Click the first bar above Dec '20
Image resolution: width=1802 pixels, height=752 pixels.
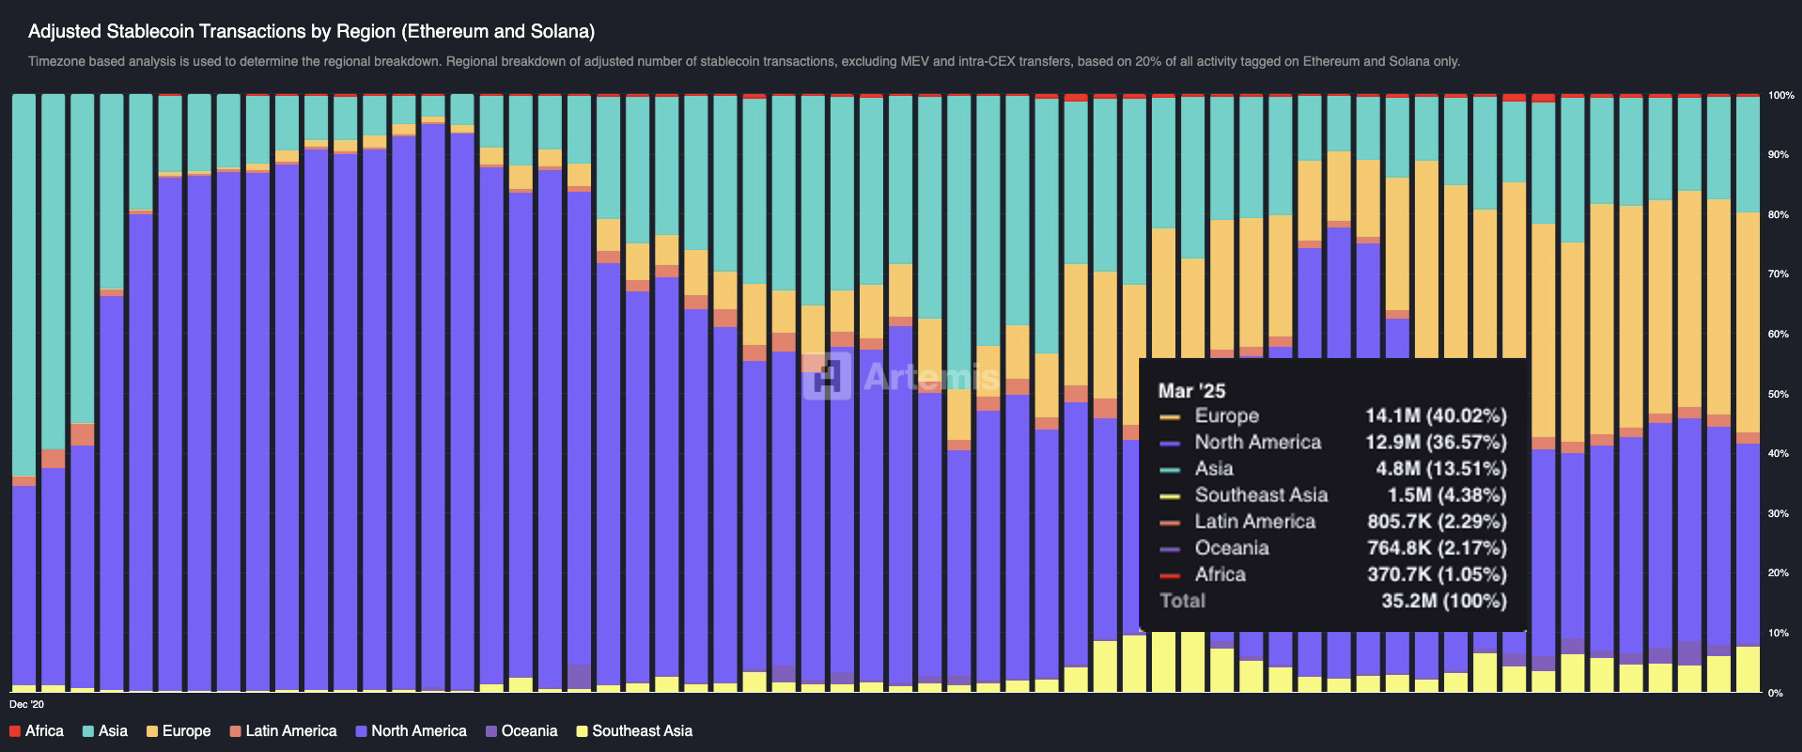(x=23, y=393)
